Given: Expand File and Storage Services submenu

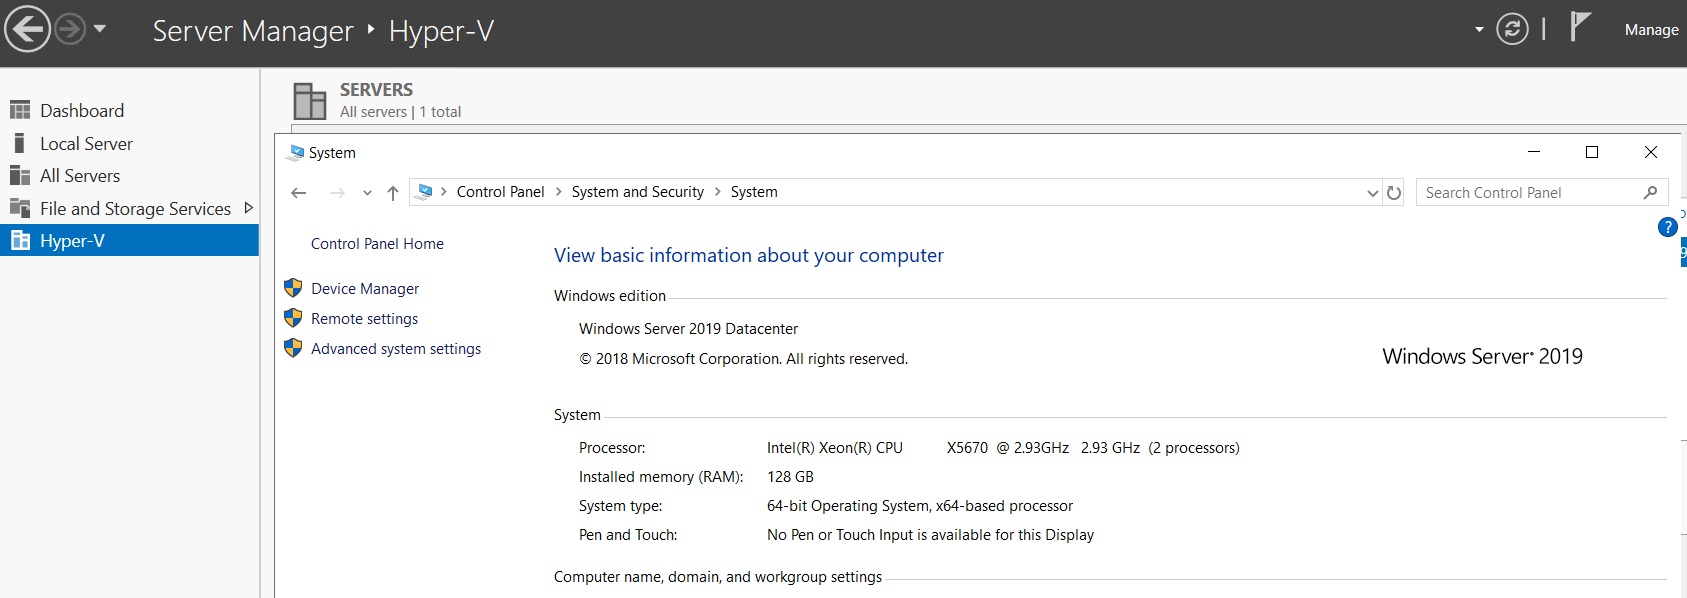Looking at the screenshot, I should pos(248,208).
